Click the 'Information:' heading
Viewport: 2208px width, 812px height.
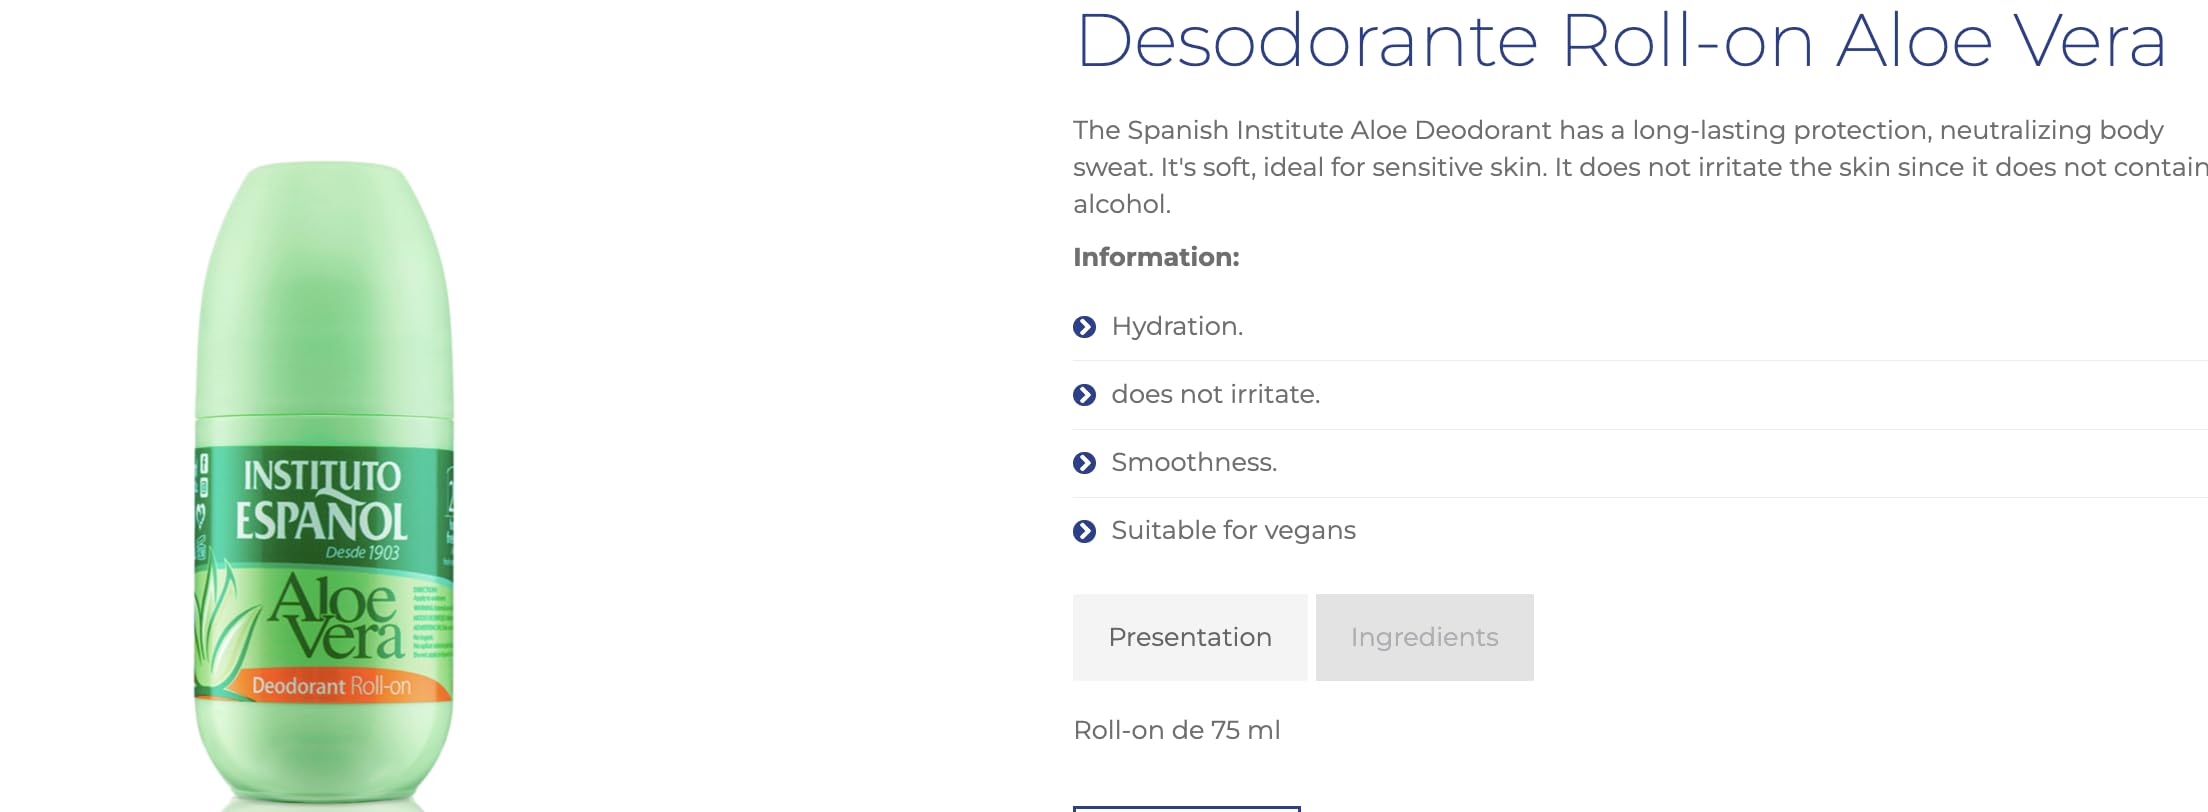(x=1156, y=257)
